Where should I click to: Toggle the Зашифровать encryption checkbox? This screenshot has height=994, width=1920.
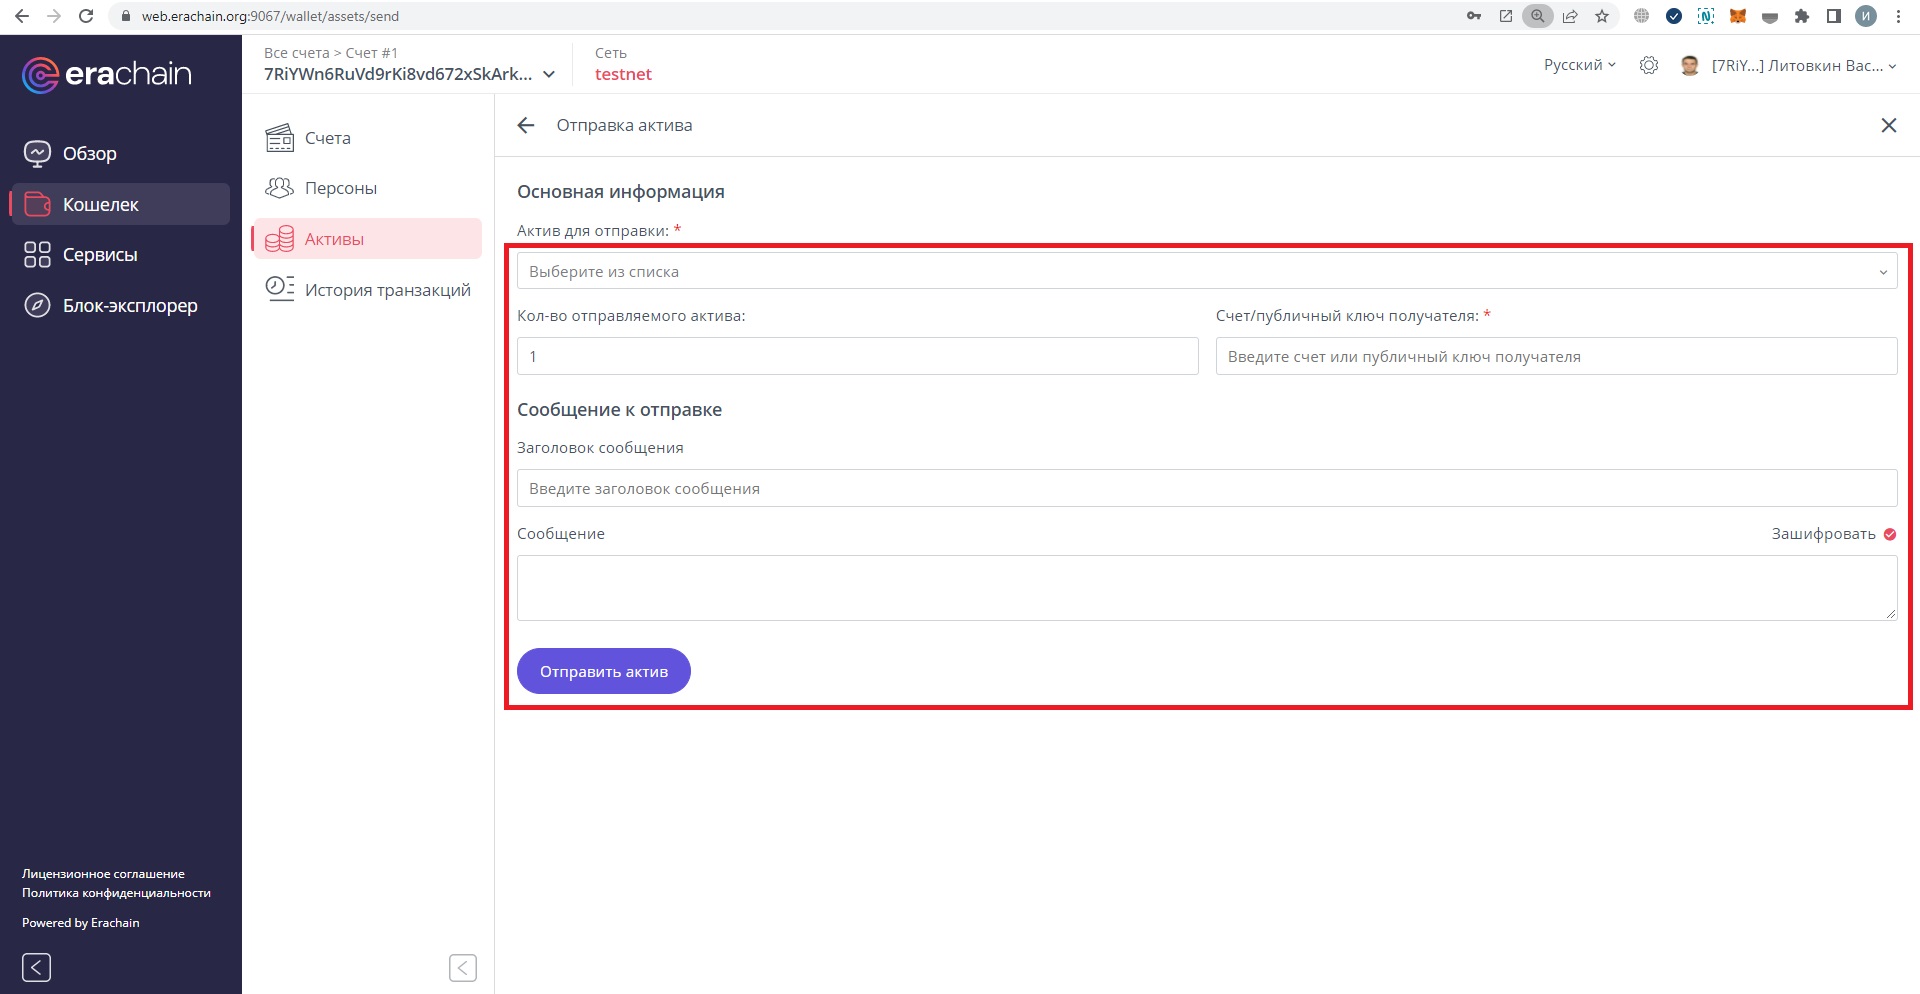(1889, 534)
